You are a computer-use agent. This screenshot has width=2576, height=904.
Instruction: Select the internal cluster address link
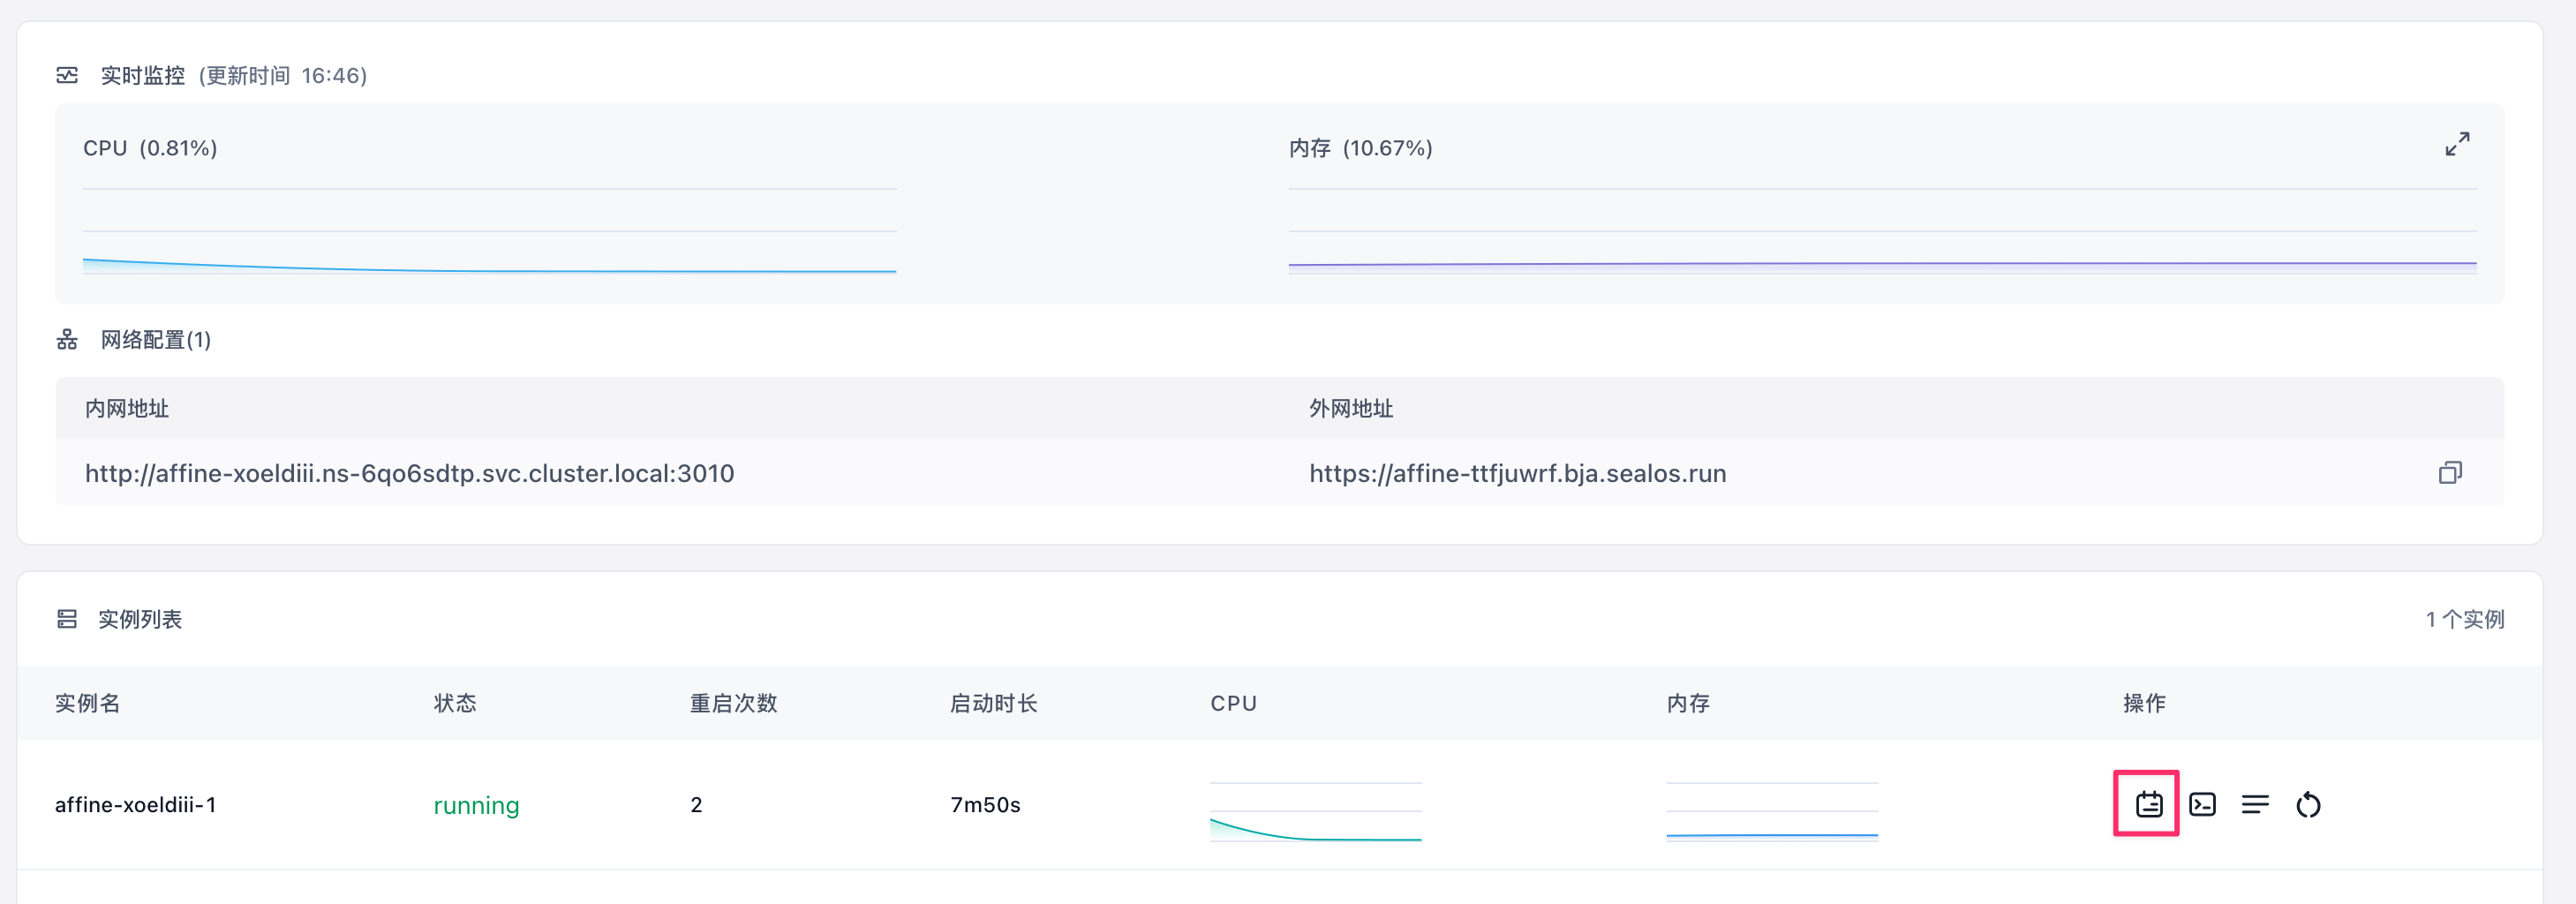tap(409, 473)
